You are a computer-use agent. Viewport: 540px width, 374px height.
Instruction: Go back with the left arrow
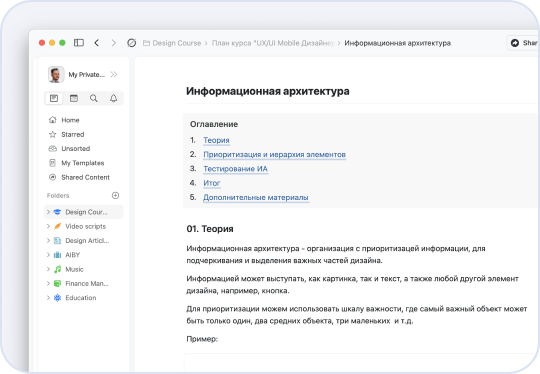point(97,43)
